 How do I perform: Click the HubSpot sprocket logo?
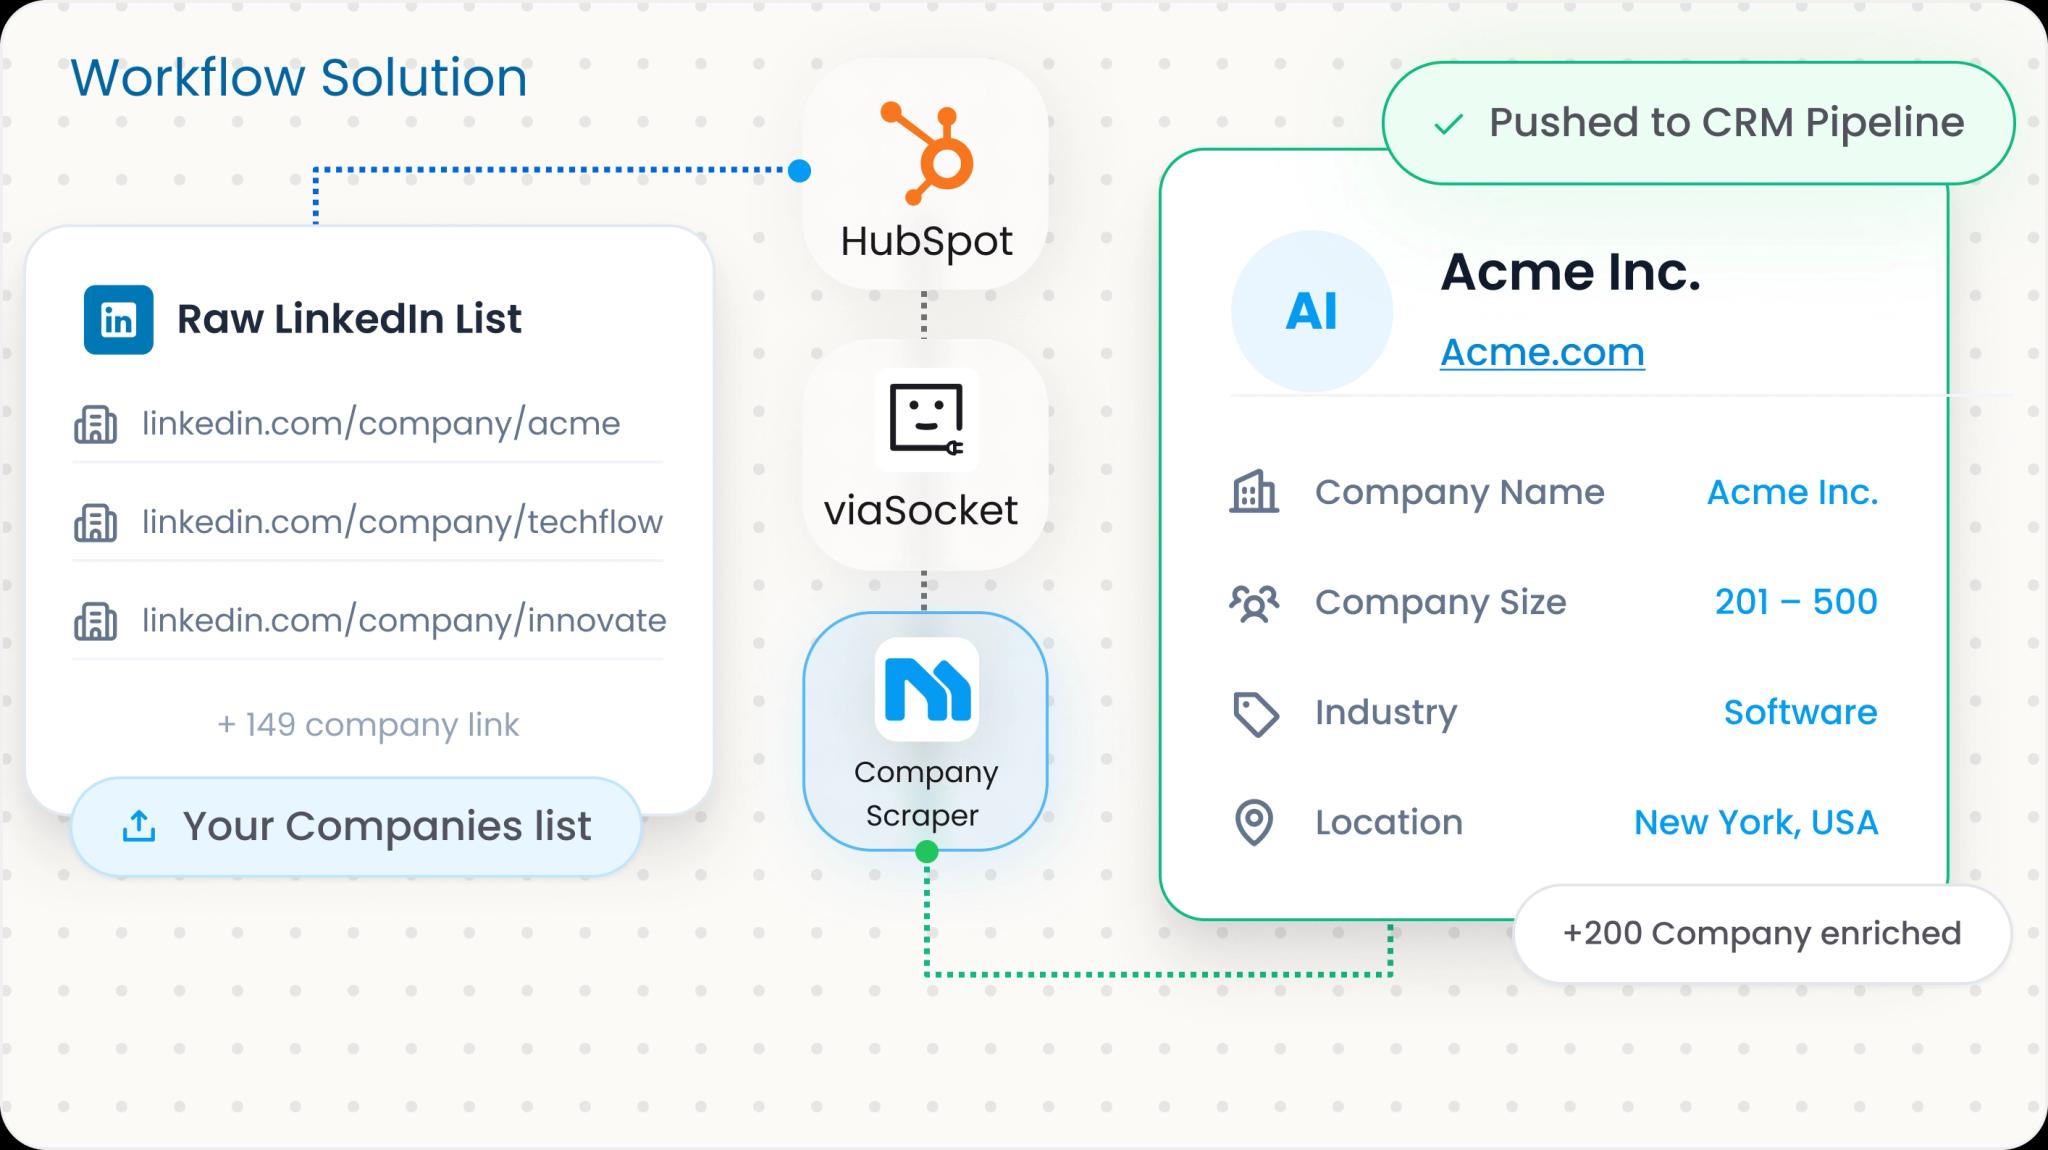(x=927, y=153)
